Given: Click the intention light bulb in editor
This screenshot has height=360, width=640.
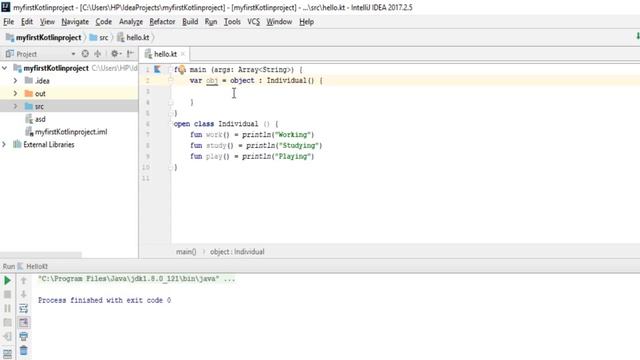Looking at the screenshot, I should click(x=182, y=70).
